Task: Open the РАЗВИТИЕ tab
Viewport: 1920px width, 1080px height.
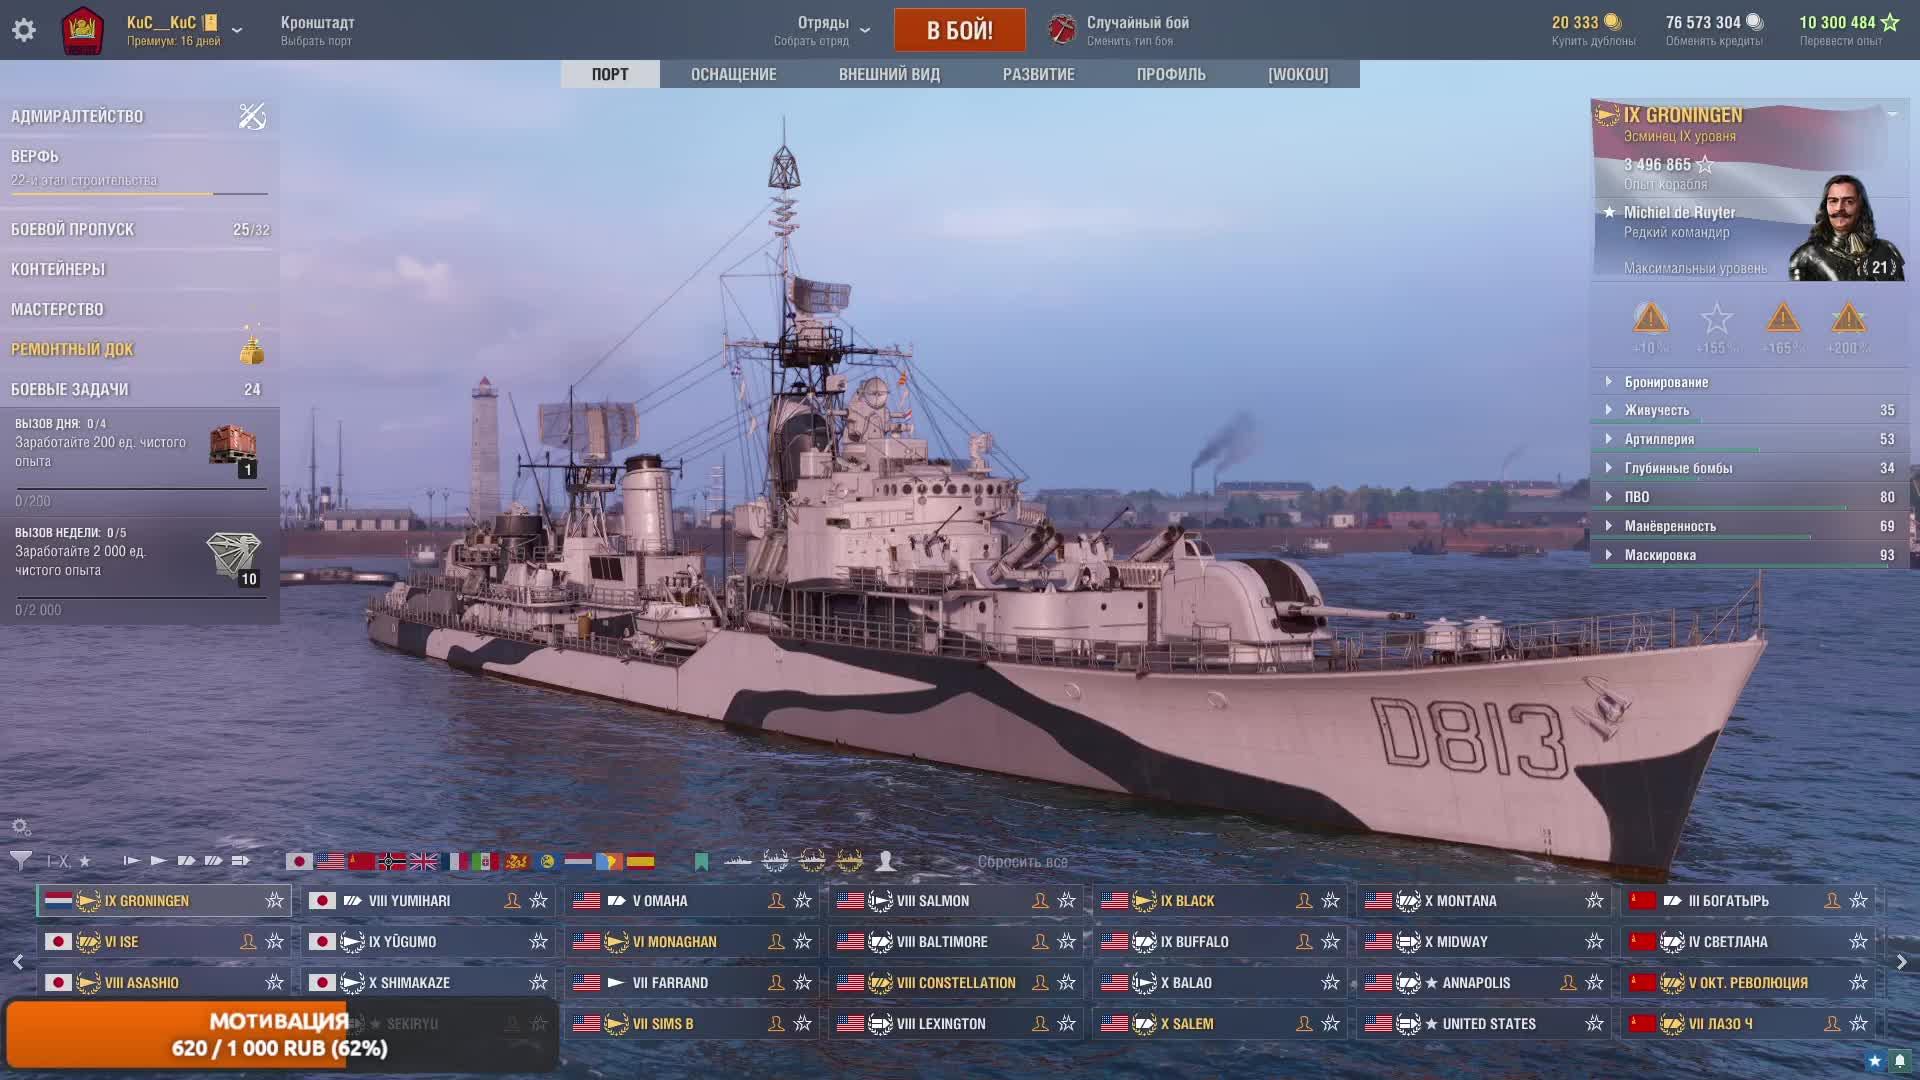Action: pyautogui.click(x=1038, y=74)
